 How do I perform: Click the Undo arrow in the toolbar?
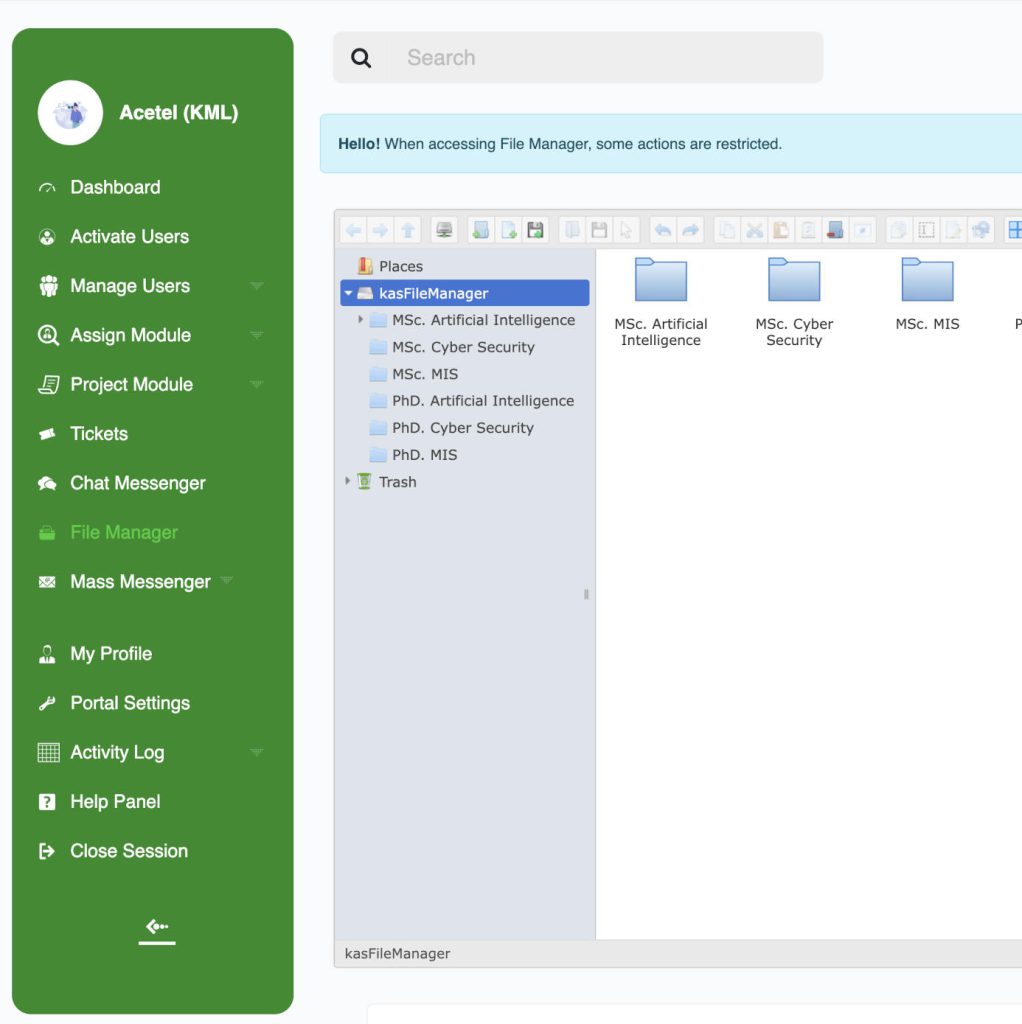pyautogui.click(x=663, y=230)
